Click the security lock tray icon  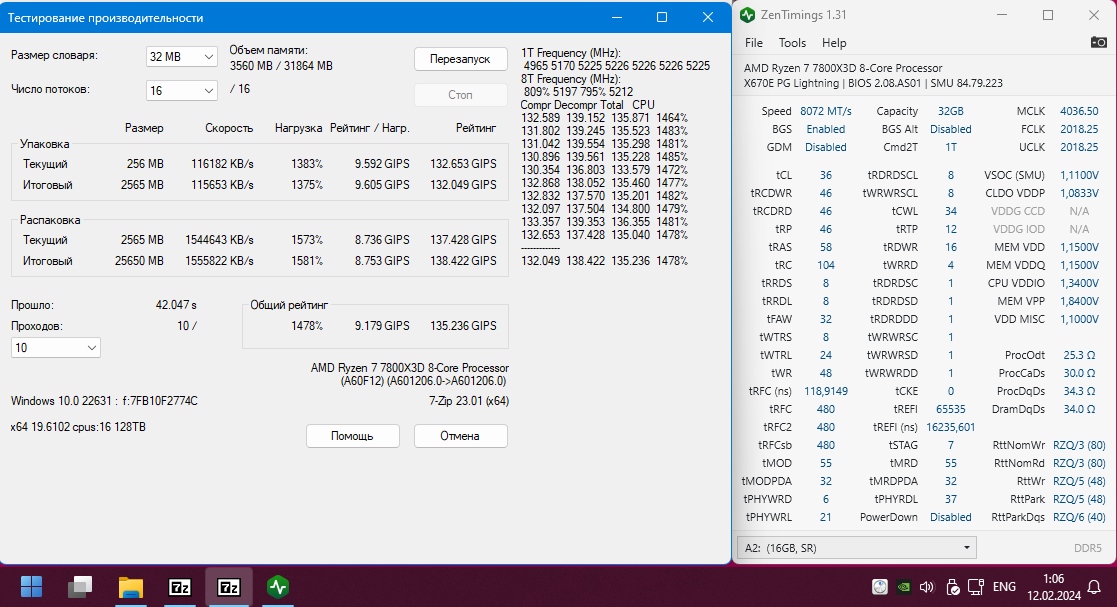tap(952, 587)
